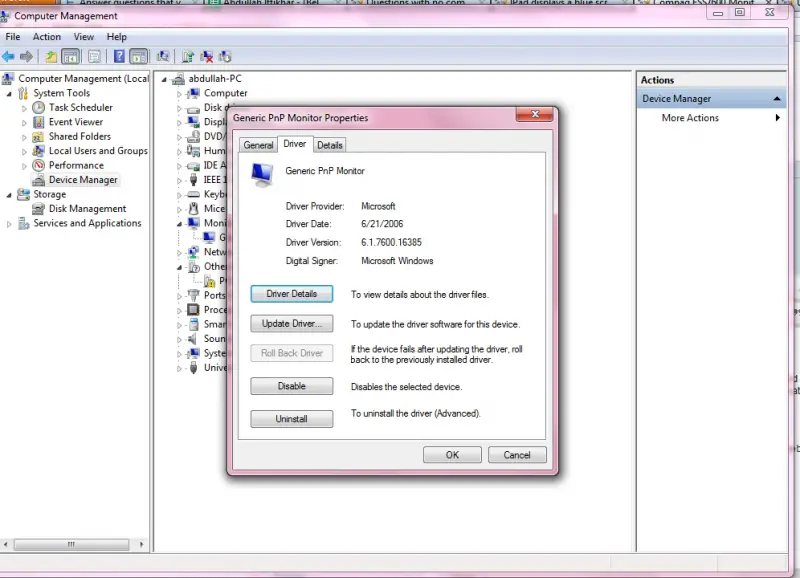Select the Driver tab
The height and width of the screenshot is (578, 800).
295,144
